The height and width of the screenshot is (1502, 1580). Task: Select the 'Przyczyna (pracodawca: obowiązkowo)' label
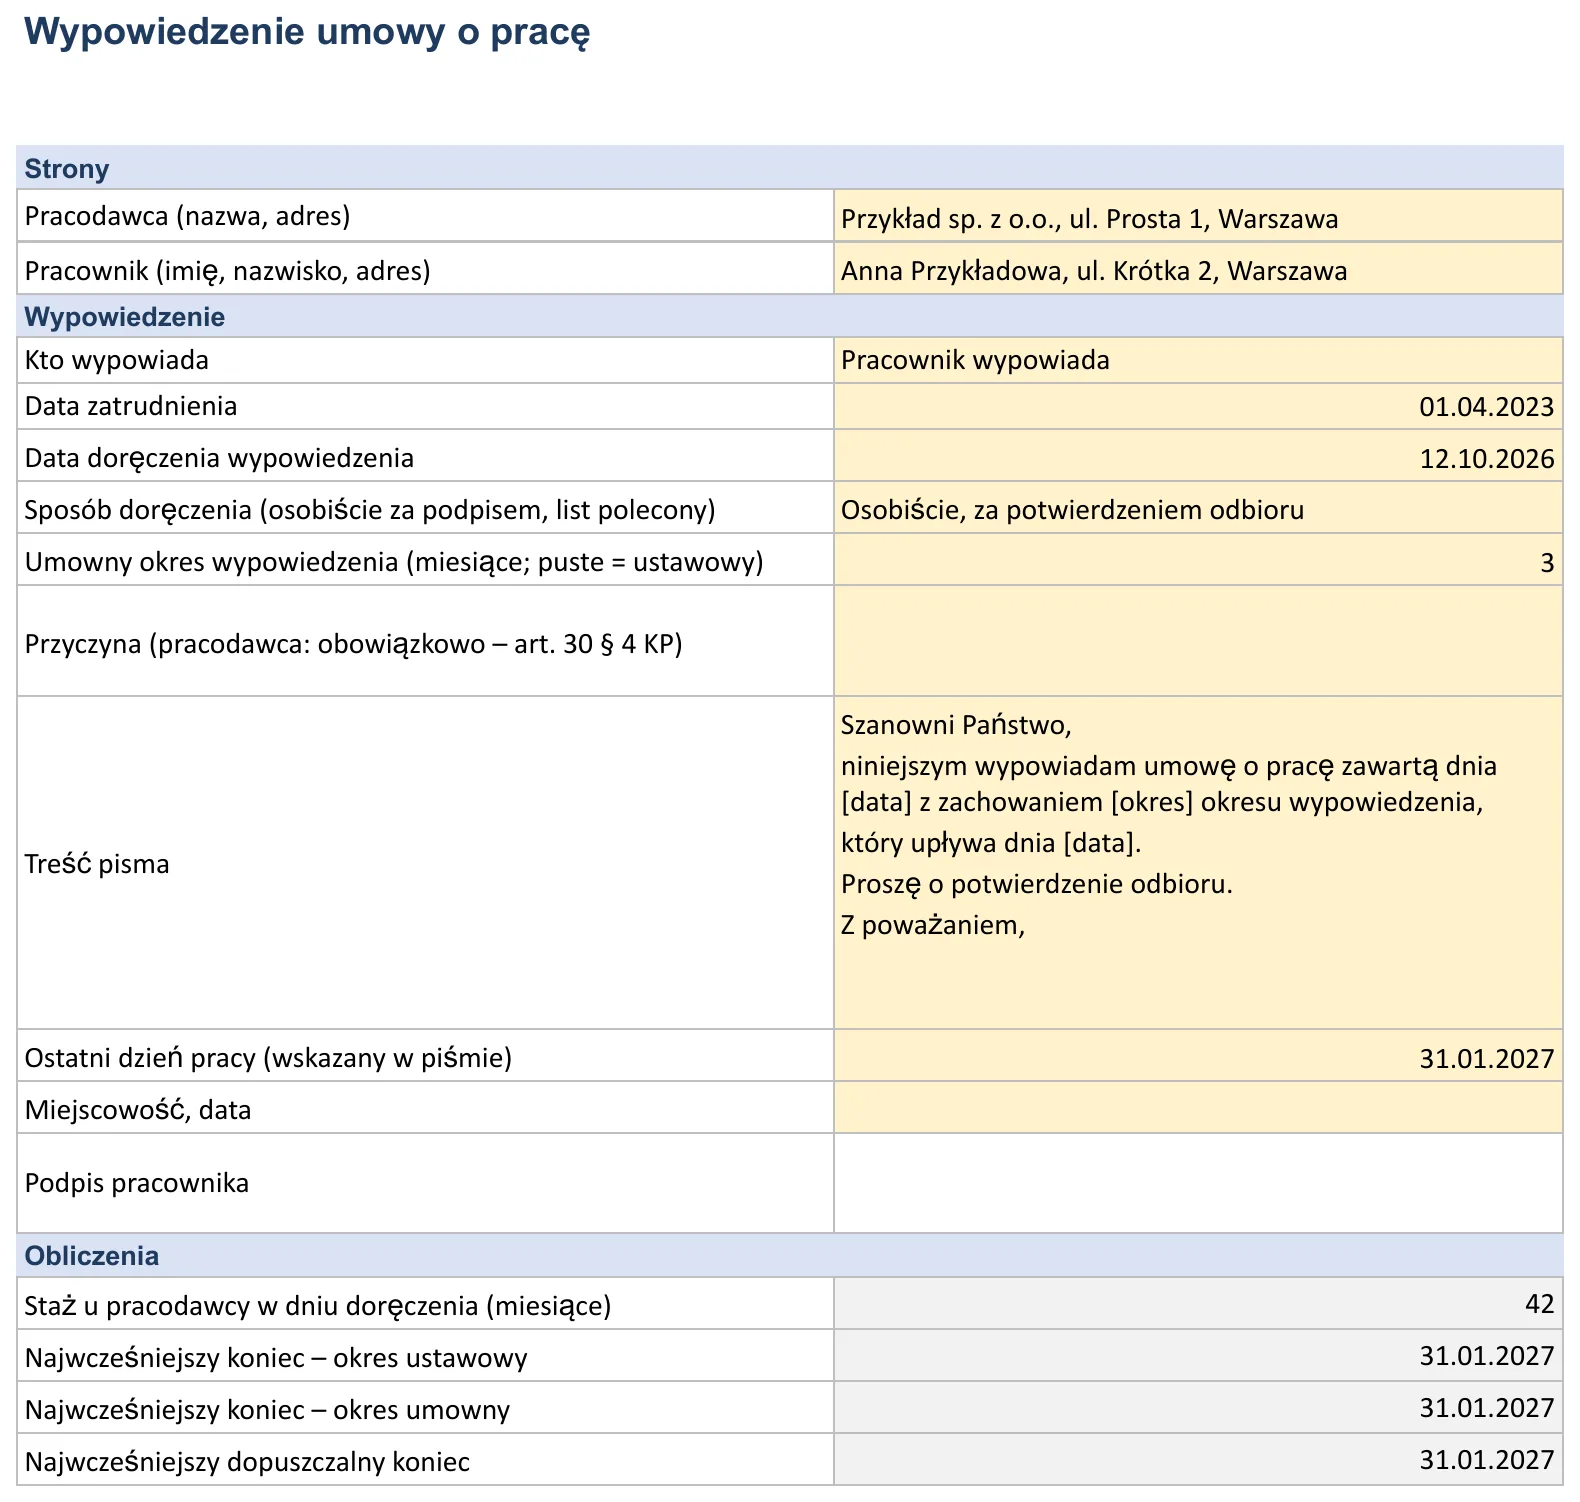(x=353, y=644)
